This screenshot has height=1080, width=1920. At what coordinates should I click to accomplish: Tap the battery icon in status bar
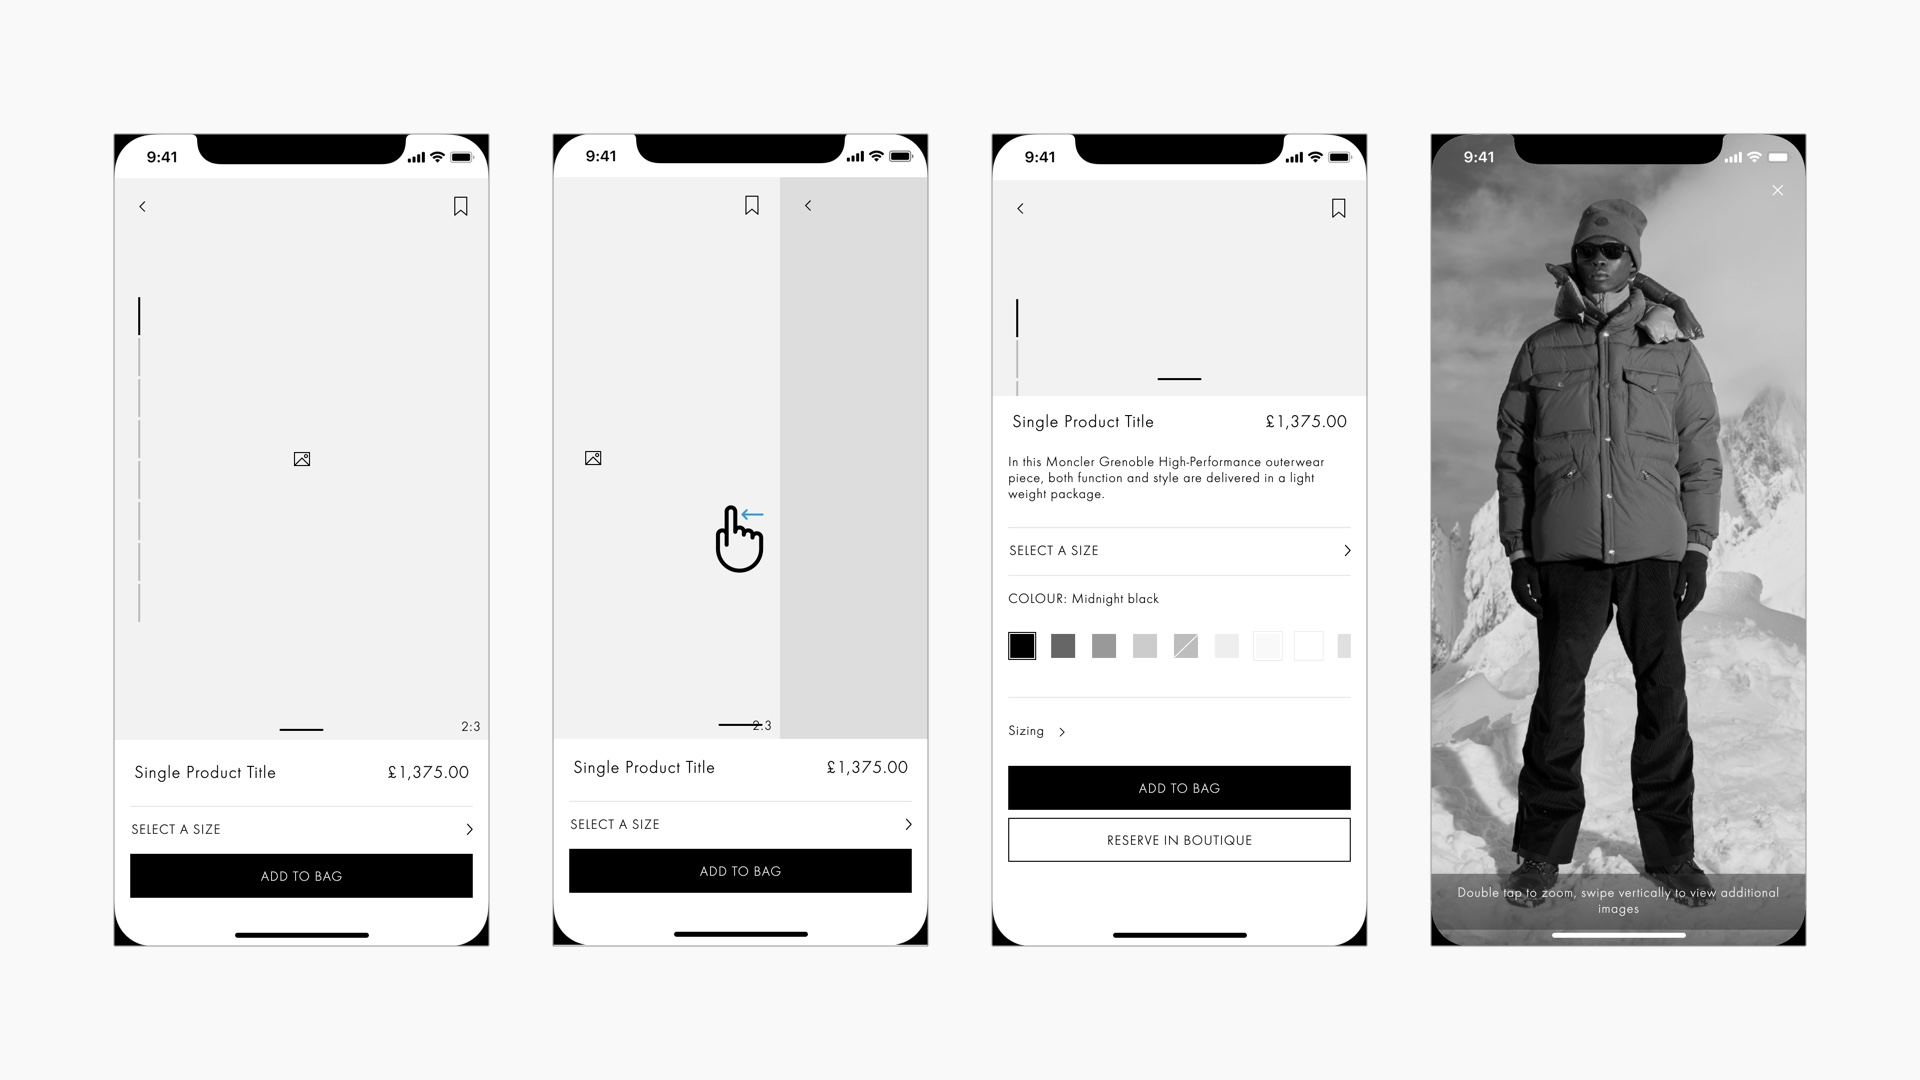[x=462, y=157]
